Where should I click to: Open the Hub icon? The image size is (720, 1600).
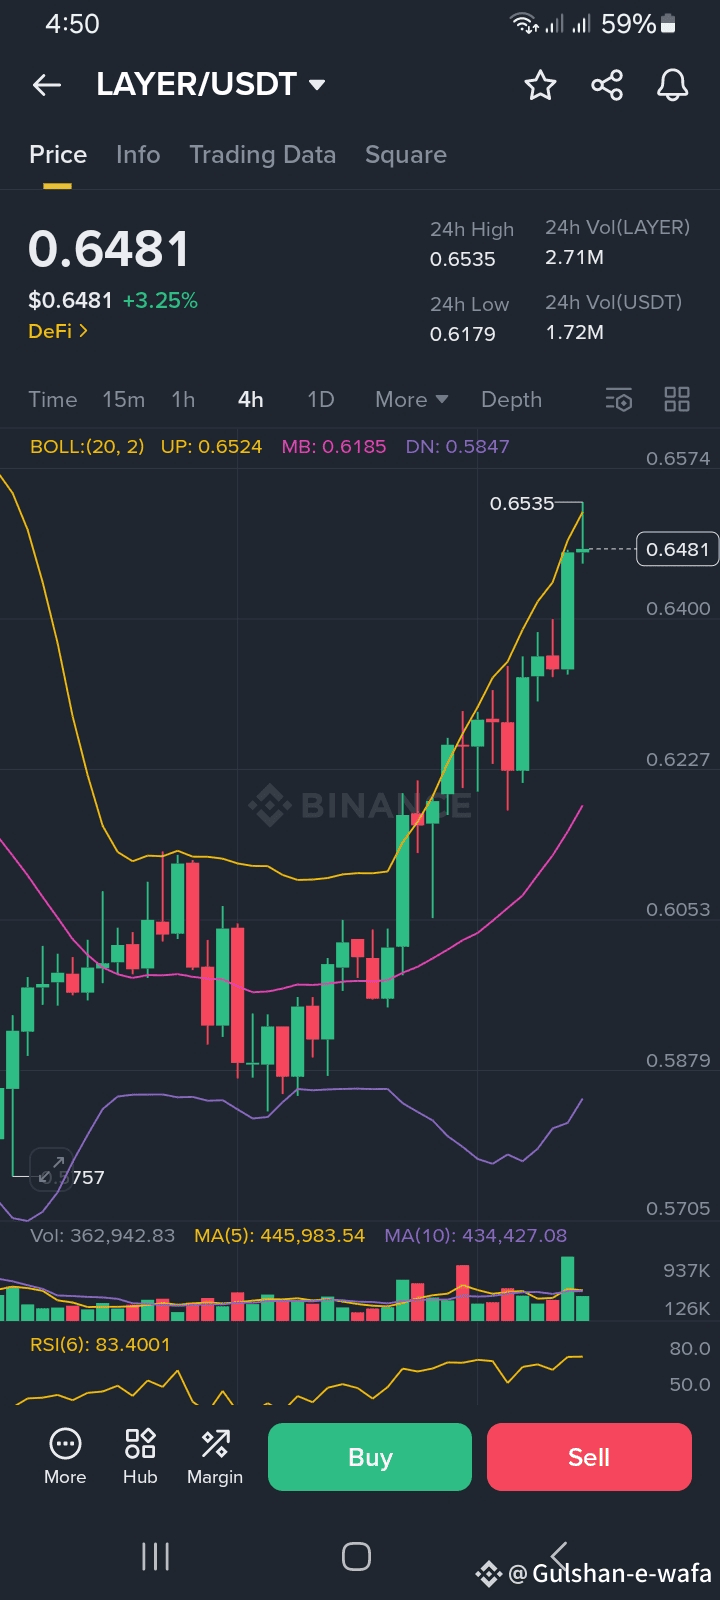140,1456
